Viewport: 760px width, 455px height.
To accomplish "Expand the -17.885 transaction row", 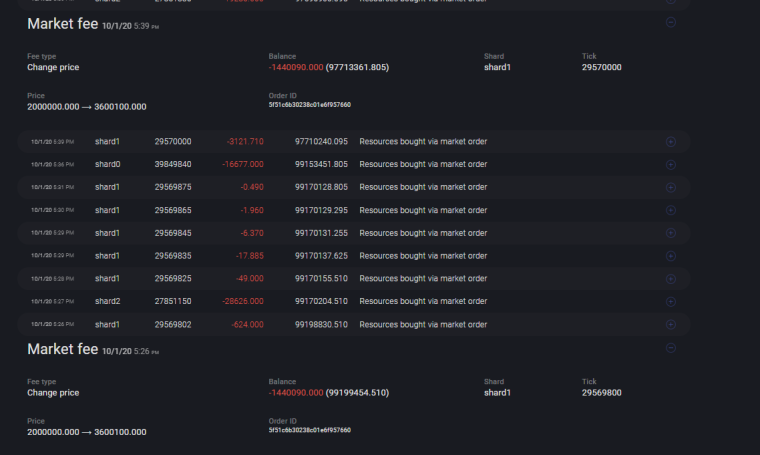I will pyautogui.click(x=670, y=256).
